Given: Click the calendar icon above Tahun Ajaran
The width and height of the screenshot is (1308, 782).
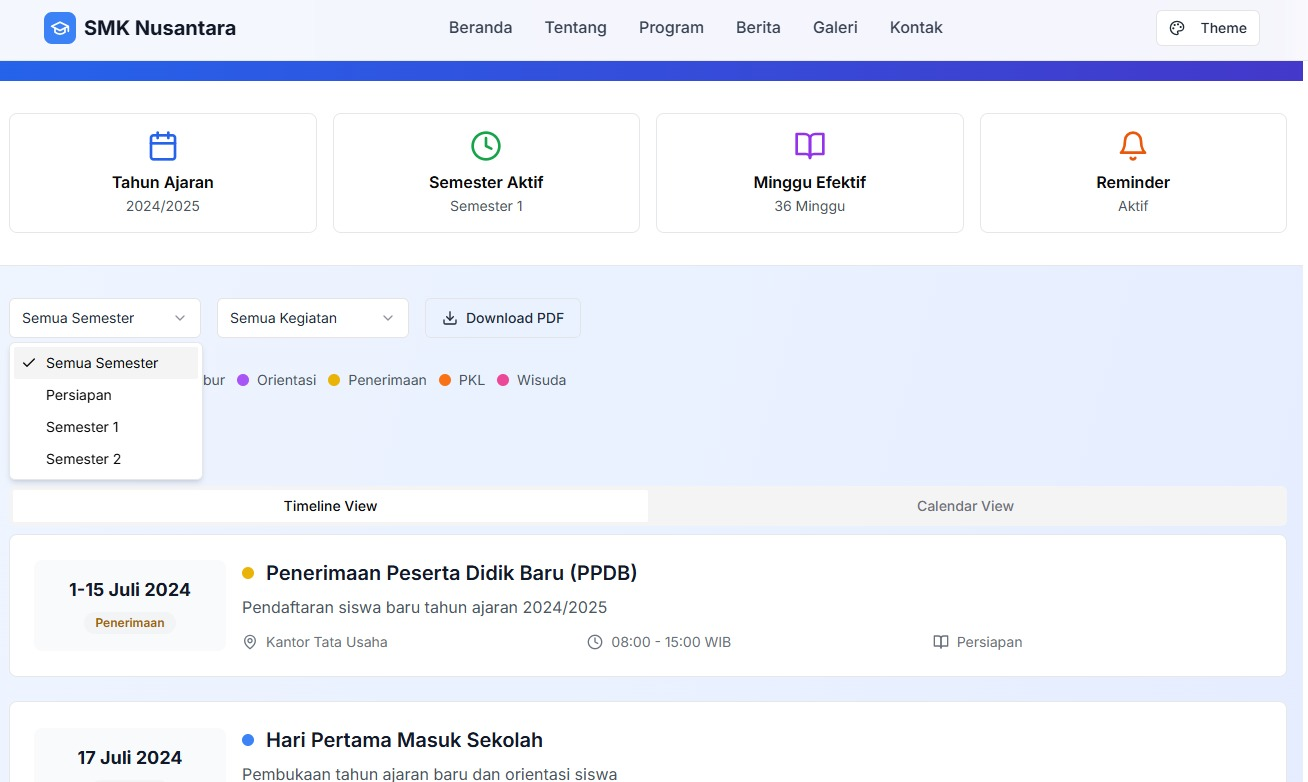Looking at the screenshot, I should coord(163,146).
